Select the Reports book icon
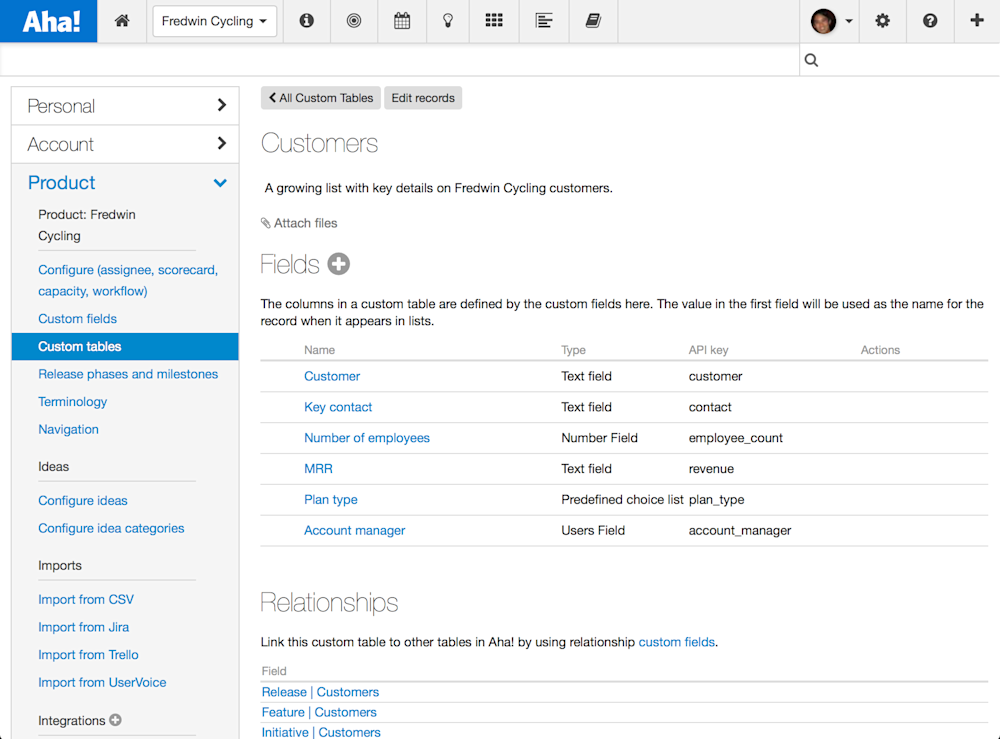 pyautogui.click(x=592, y=21)
